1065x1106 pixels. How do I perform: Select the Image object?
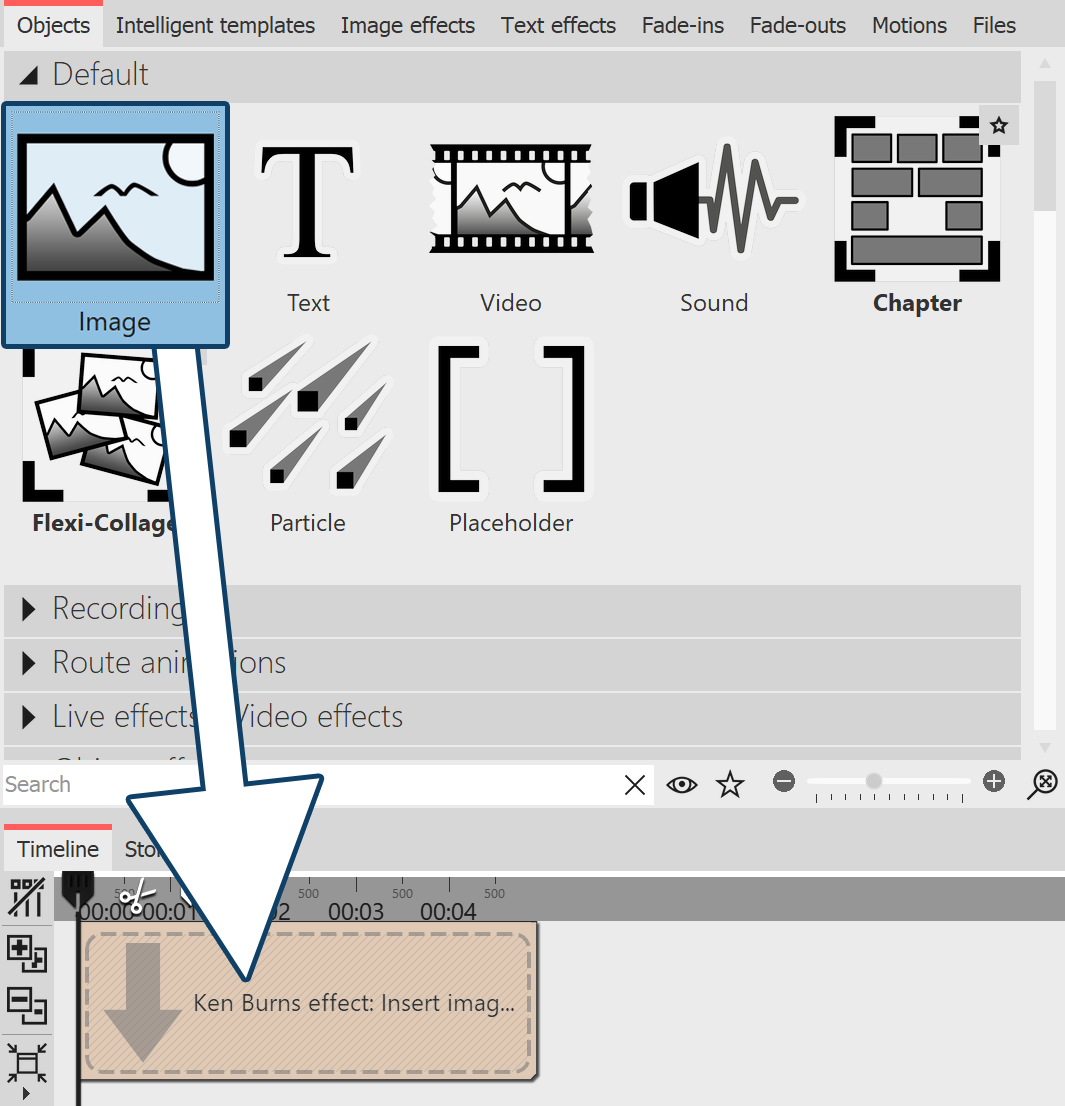116,224
